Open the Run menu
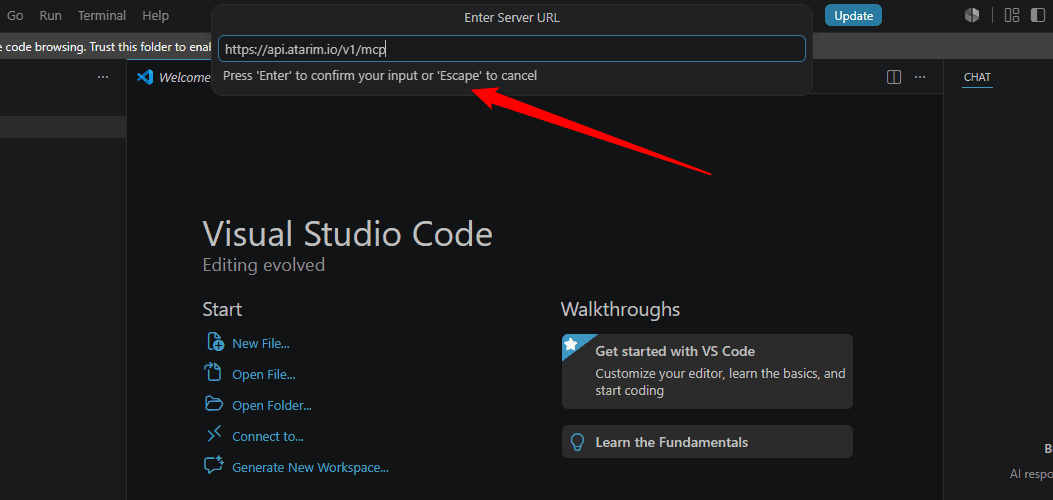 [50, 15]
